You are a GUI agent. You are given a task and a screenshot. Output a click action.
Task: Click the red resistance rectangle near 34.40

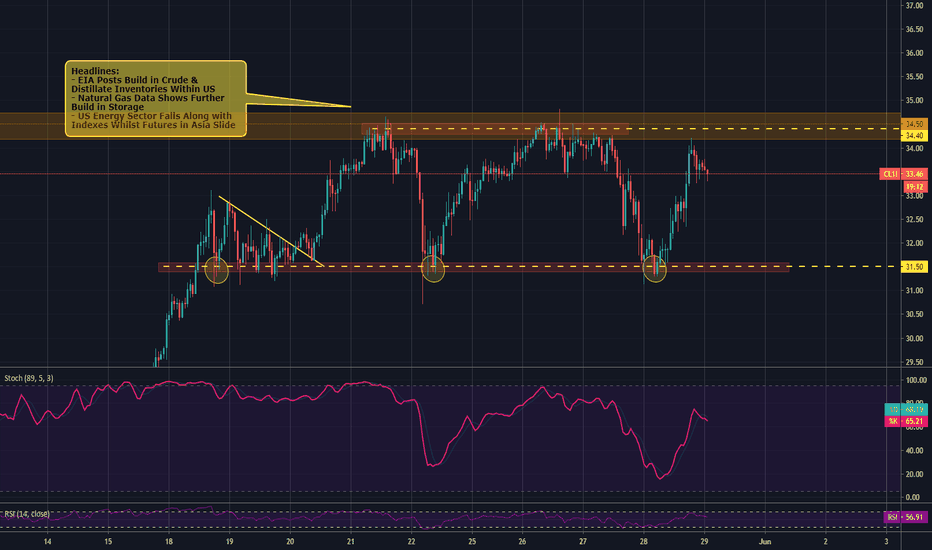(x=495, y=129)
